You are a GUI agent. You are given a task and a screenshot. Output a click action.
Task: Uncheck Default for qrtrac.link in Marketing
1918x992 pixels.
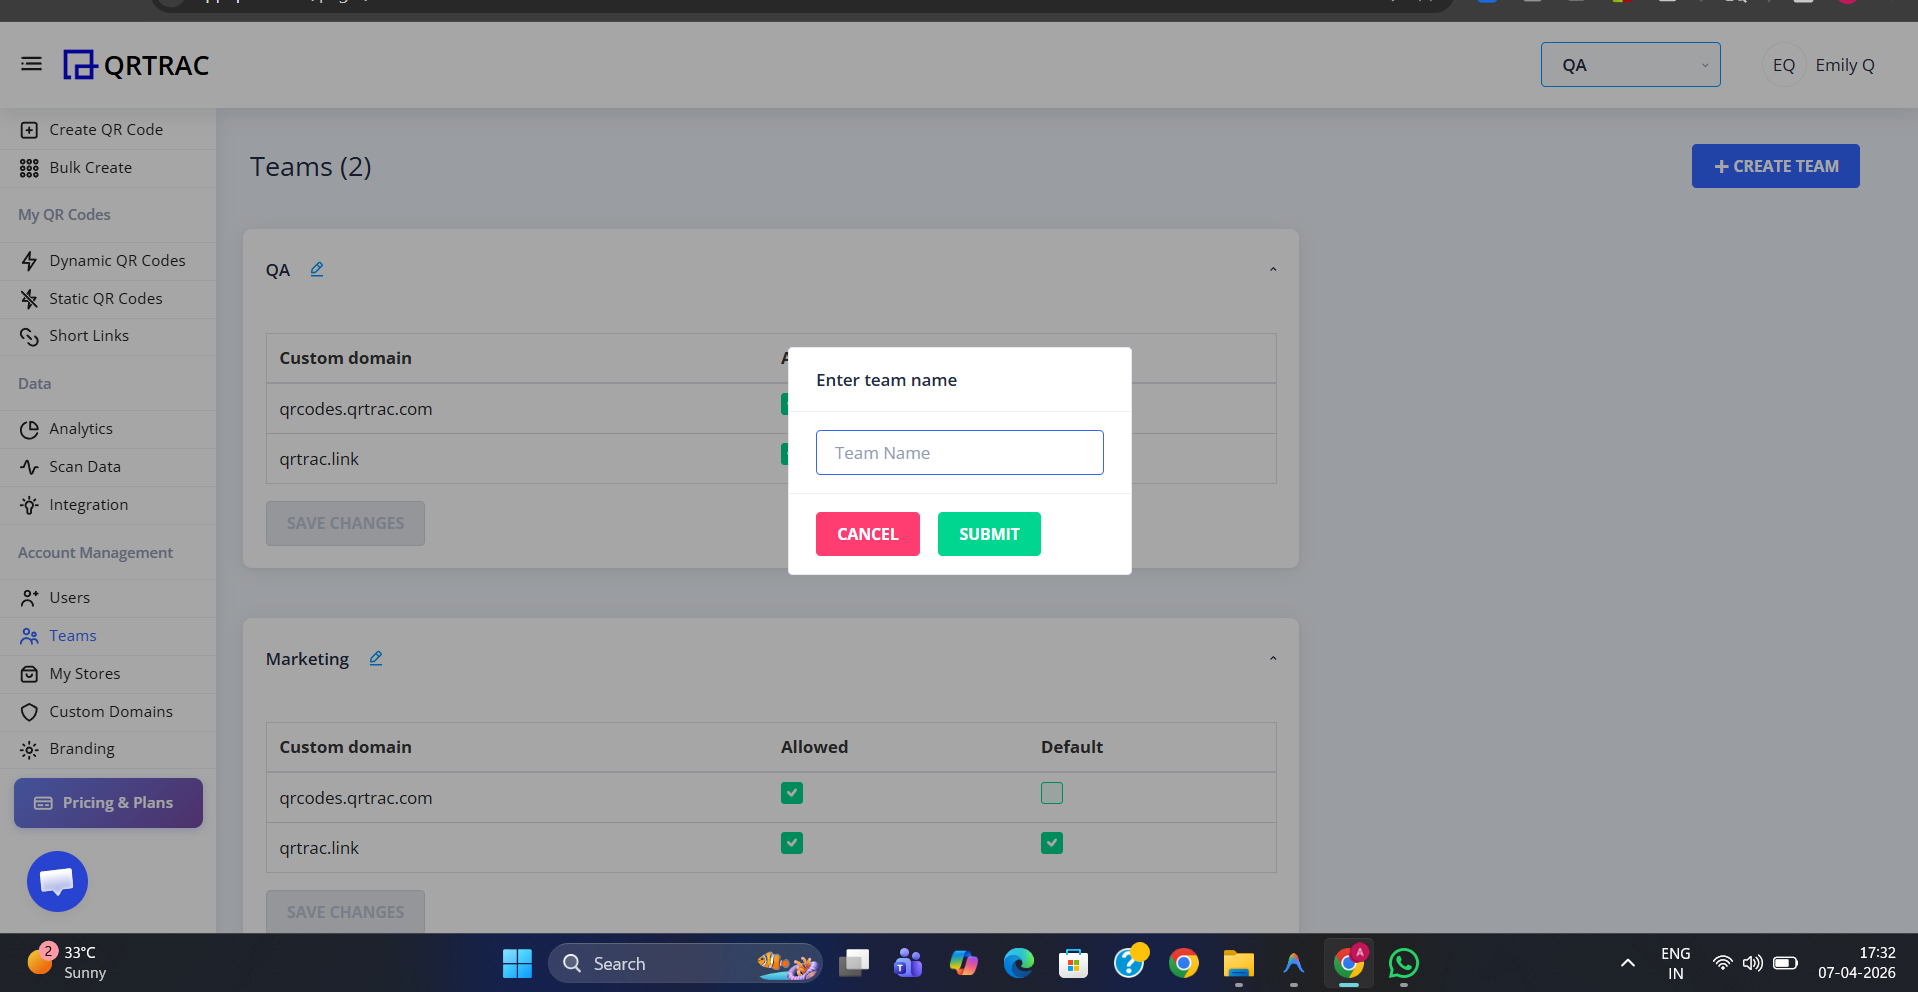(1051, 843)
